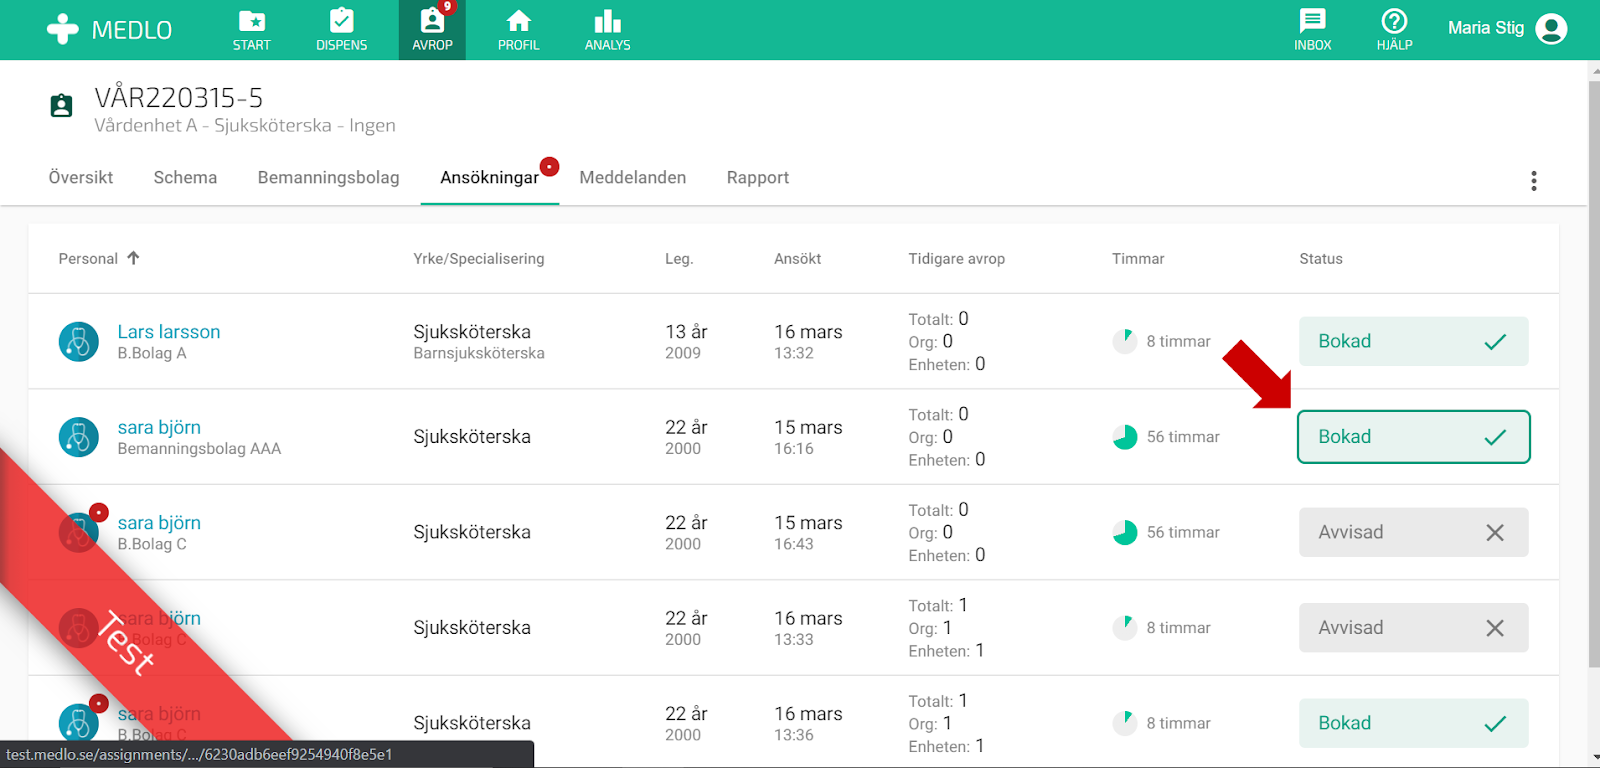The image size is (1600, 768).
Task: Click the 16 mars 13:32 application date
Action: 808,341
